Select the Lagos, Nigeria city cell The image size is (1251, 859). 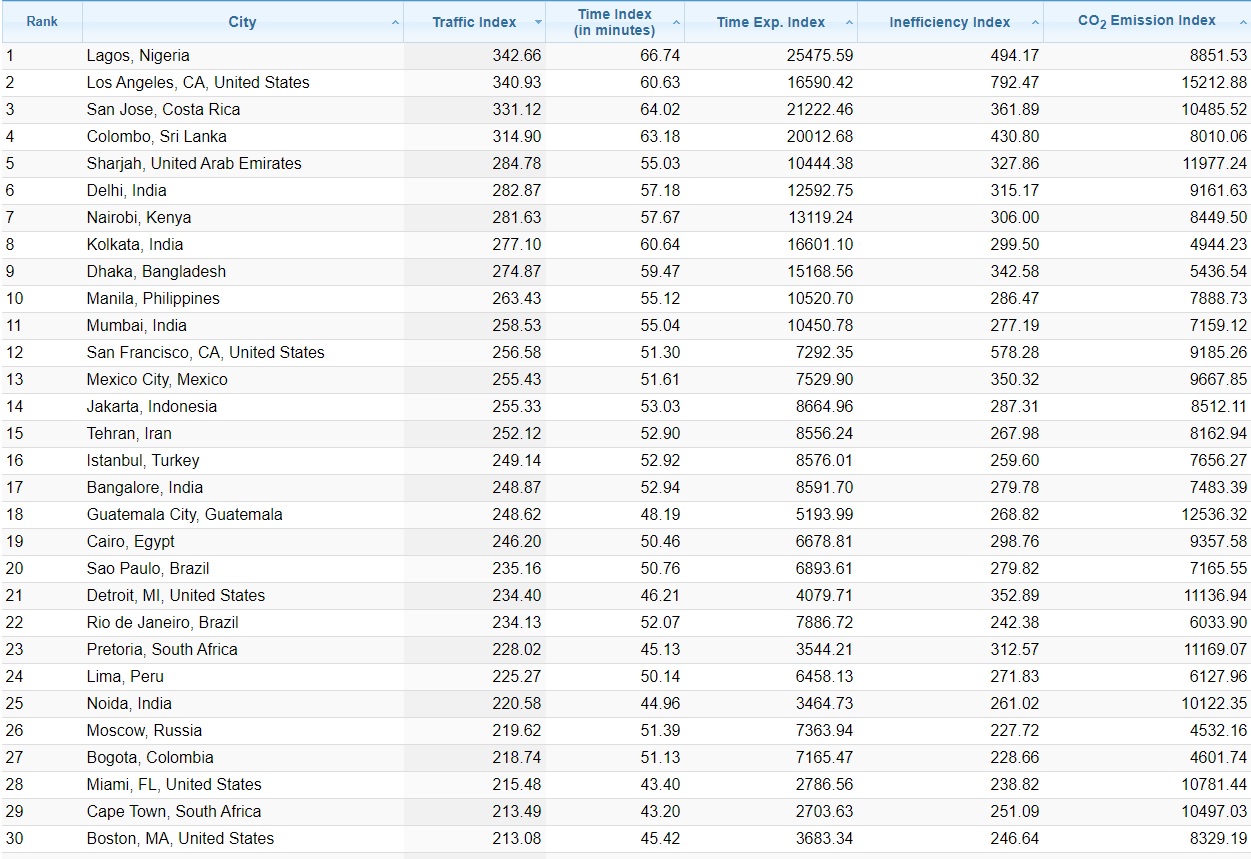coord(138,55)
